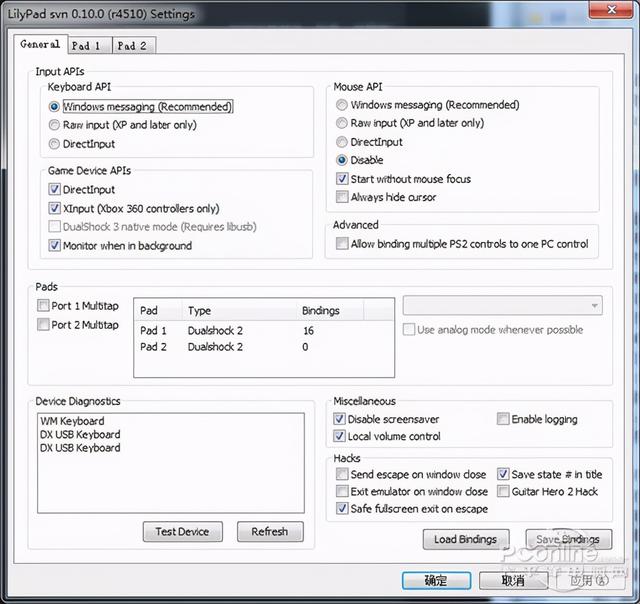Select Windows messaging for Mouse API
The width and height of the screenshot is (640, 604).
pos(343,105)
